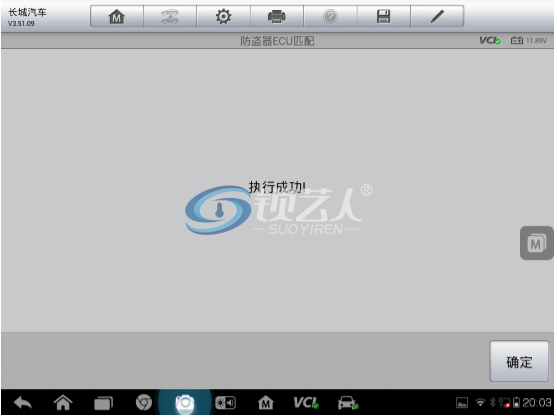This screenshot has height=419, width=557.
Task: Tap the clock showing 20:03
Action: pos(536,402)
